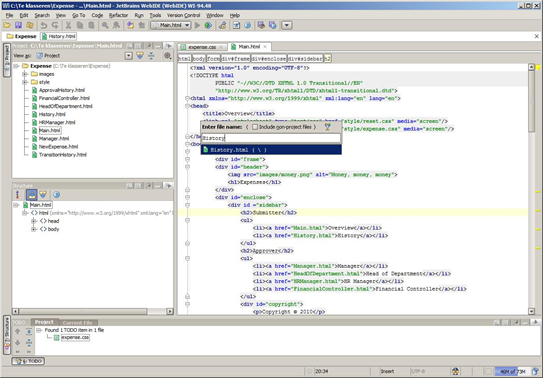543x378 pixels.
Task: Click the Save all disk icon
Action: tap(18, 25)
